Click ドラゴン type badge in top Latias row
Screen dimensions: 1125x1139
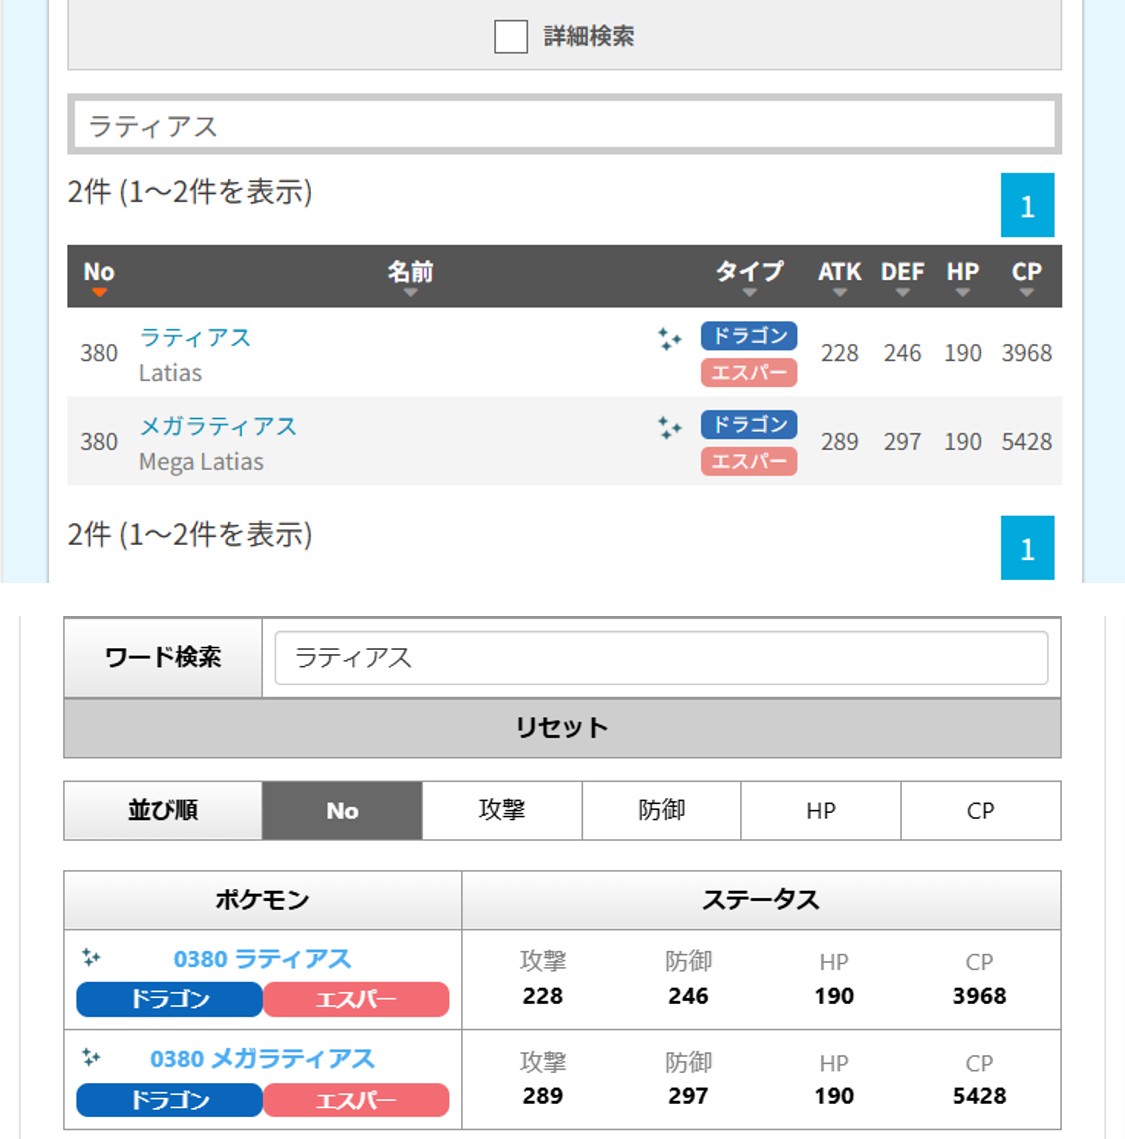click(x=748, y=336)
